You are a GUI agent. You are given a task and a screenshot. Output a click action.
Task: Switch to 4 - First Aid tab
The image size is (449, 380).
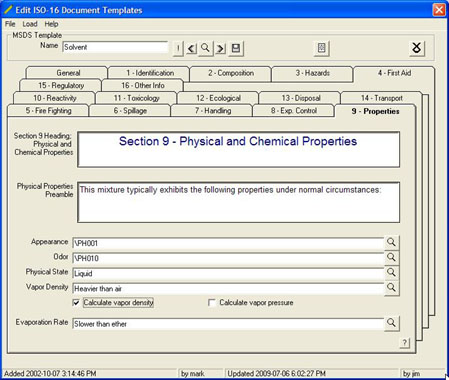(394, 73)
